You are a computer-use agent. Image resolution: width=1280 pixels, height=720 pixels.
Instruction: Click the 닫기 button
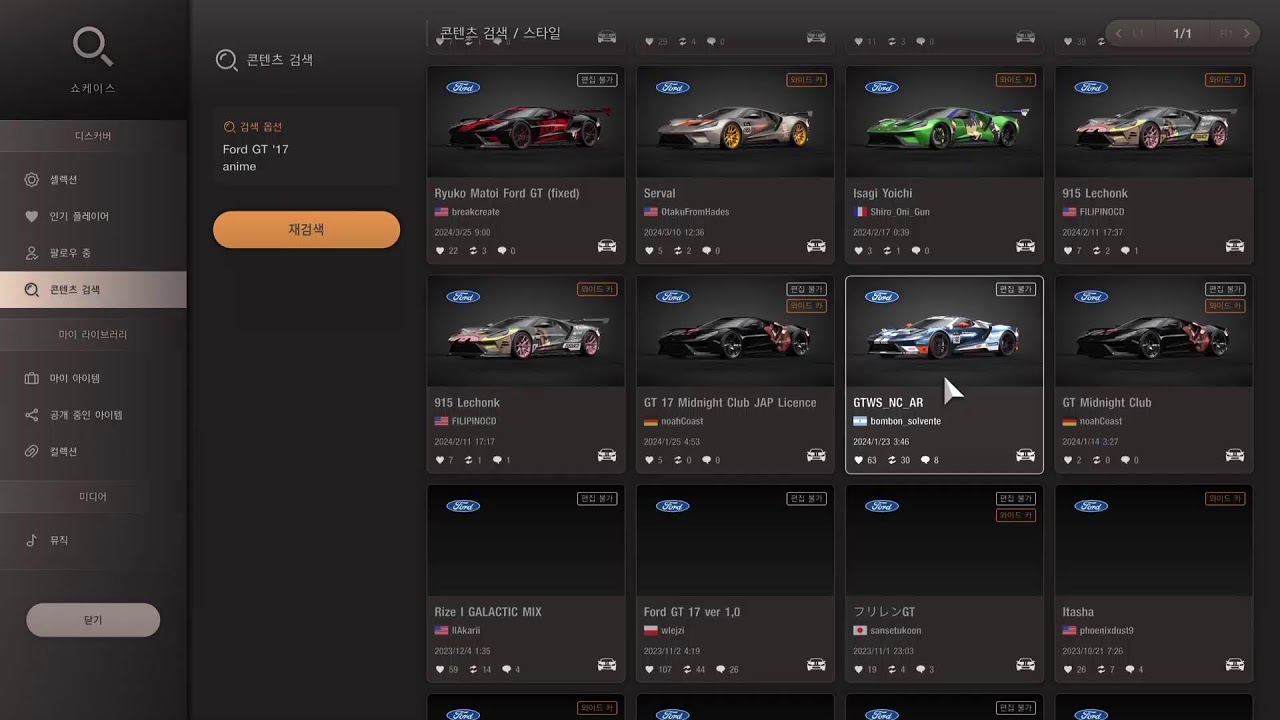93,620
